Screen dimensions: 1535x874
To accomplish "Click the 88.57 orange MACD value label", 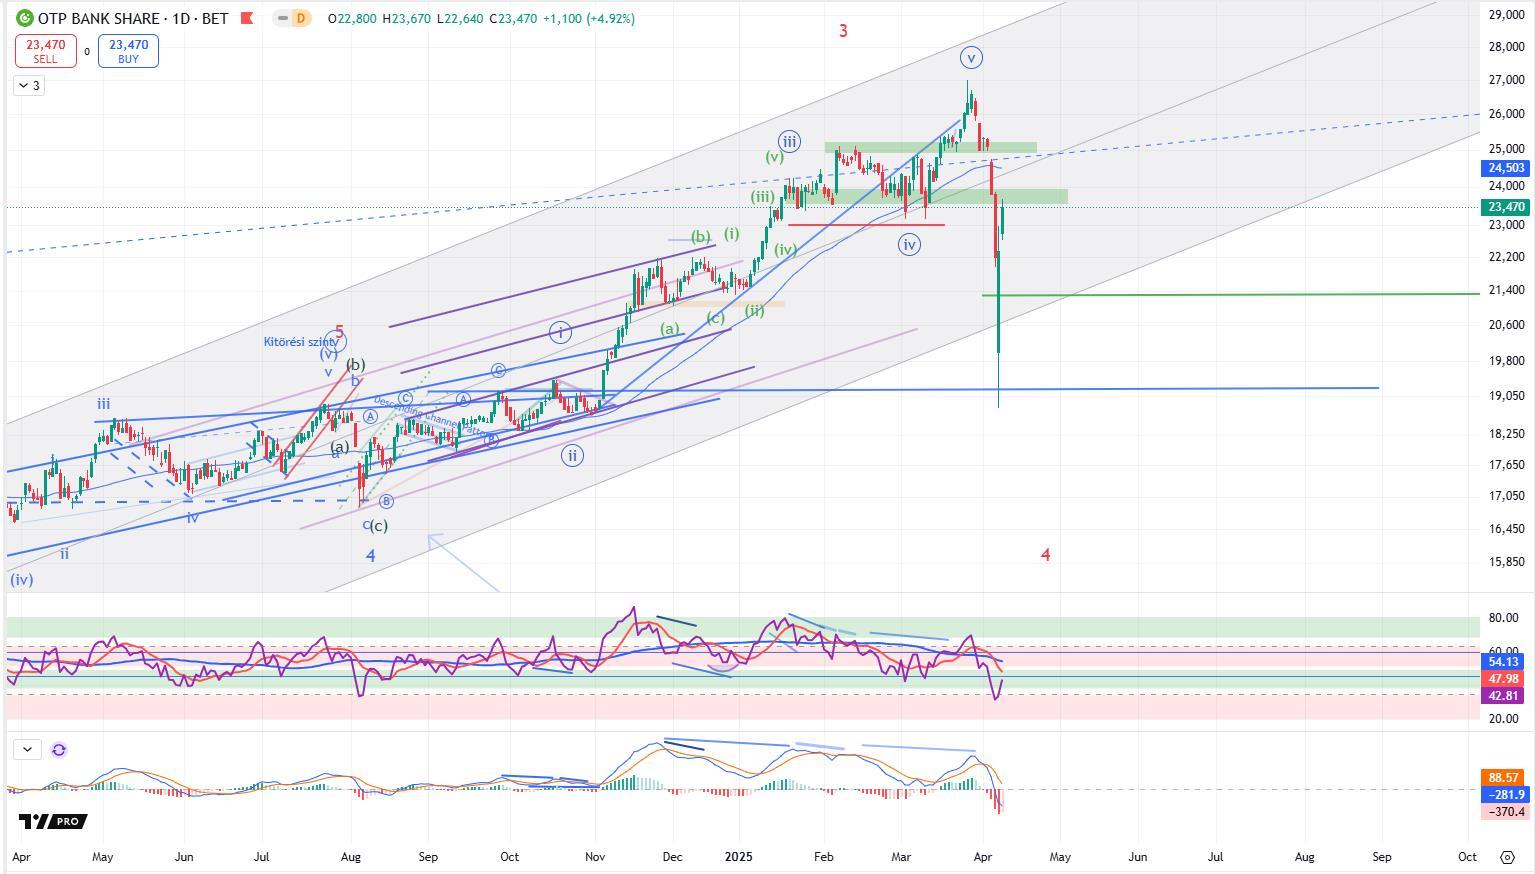I will 1504,777.
